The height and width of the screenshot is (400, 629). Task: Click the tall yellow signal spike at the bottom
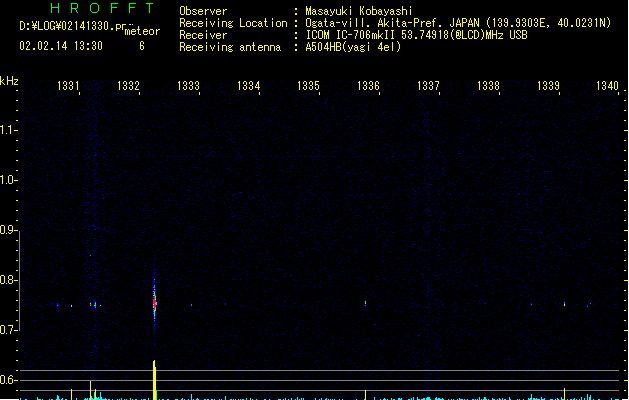(154, 380)
